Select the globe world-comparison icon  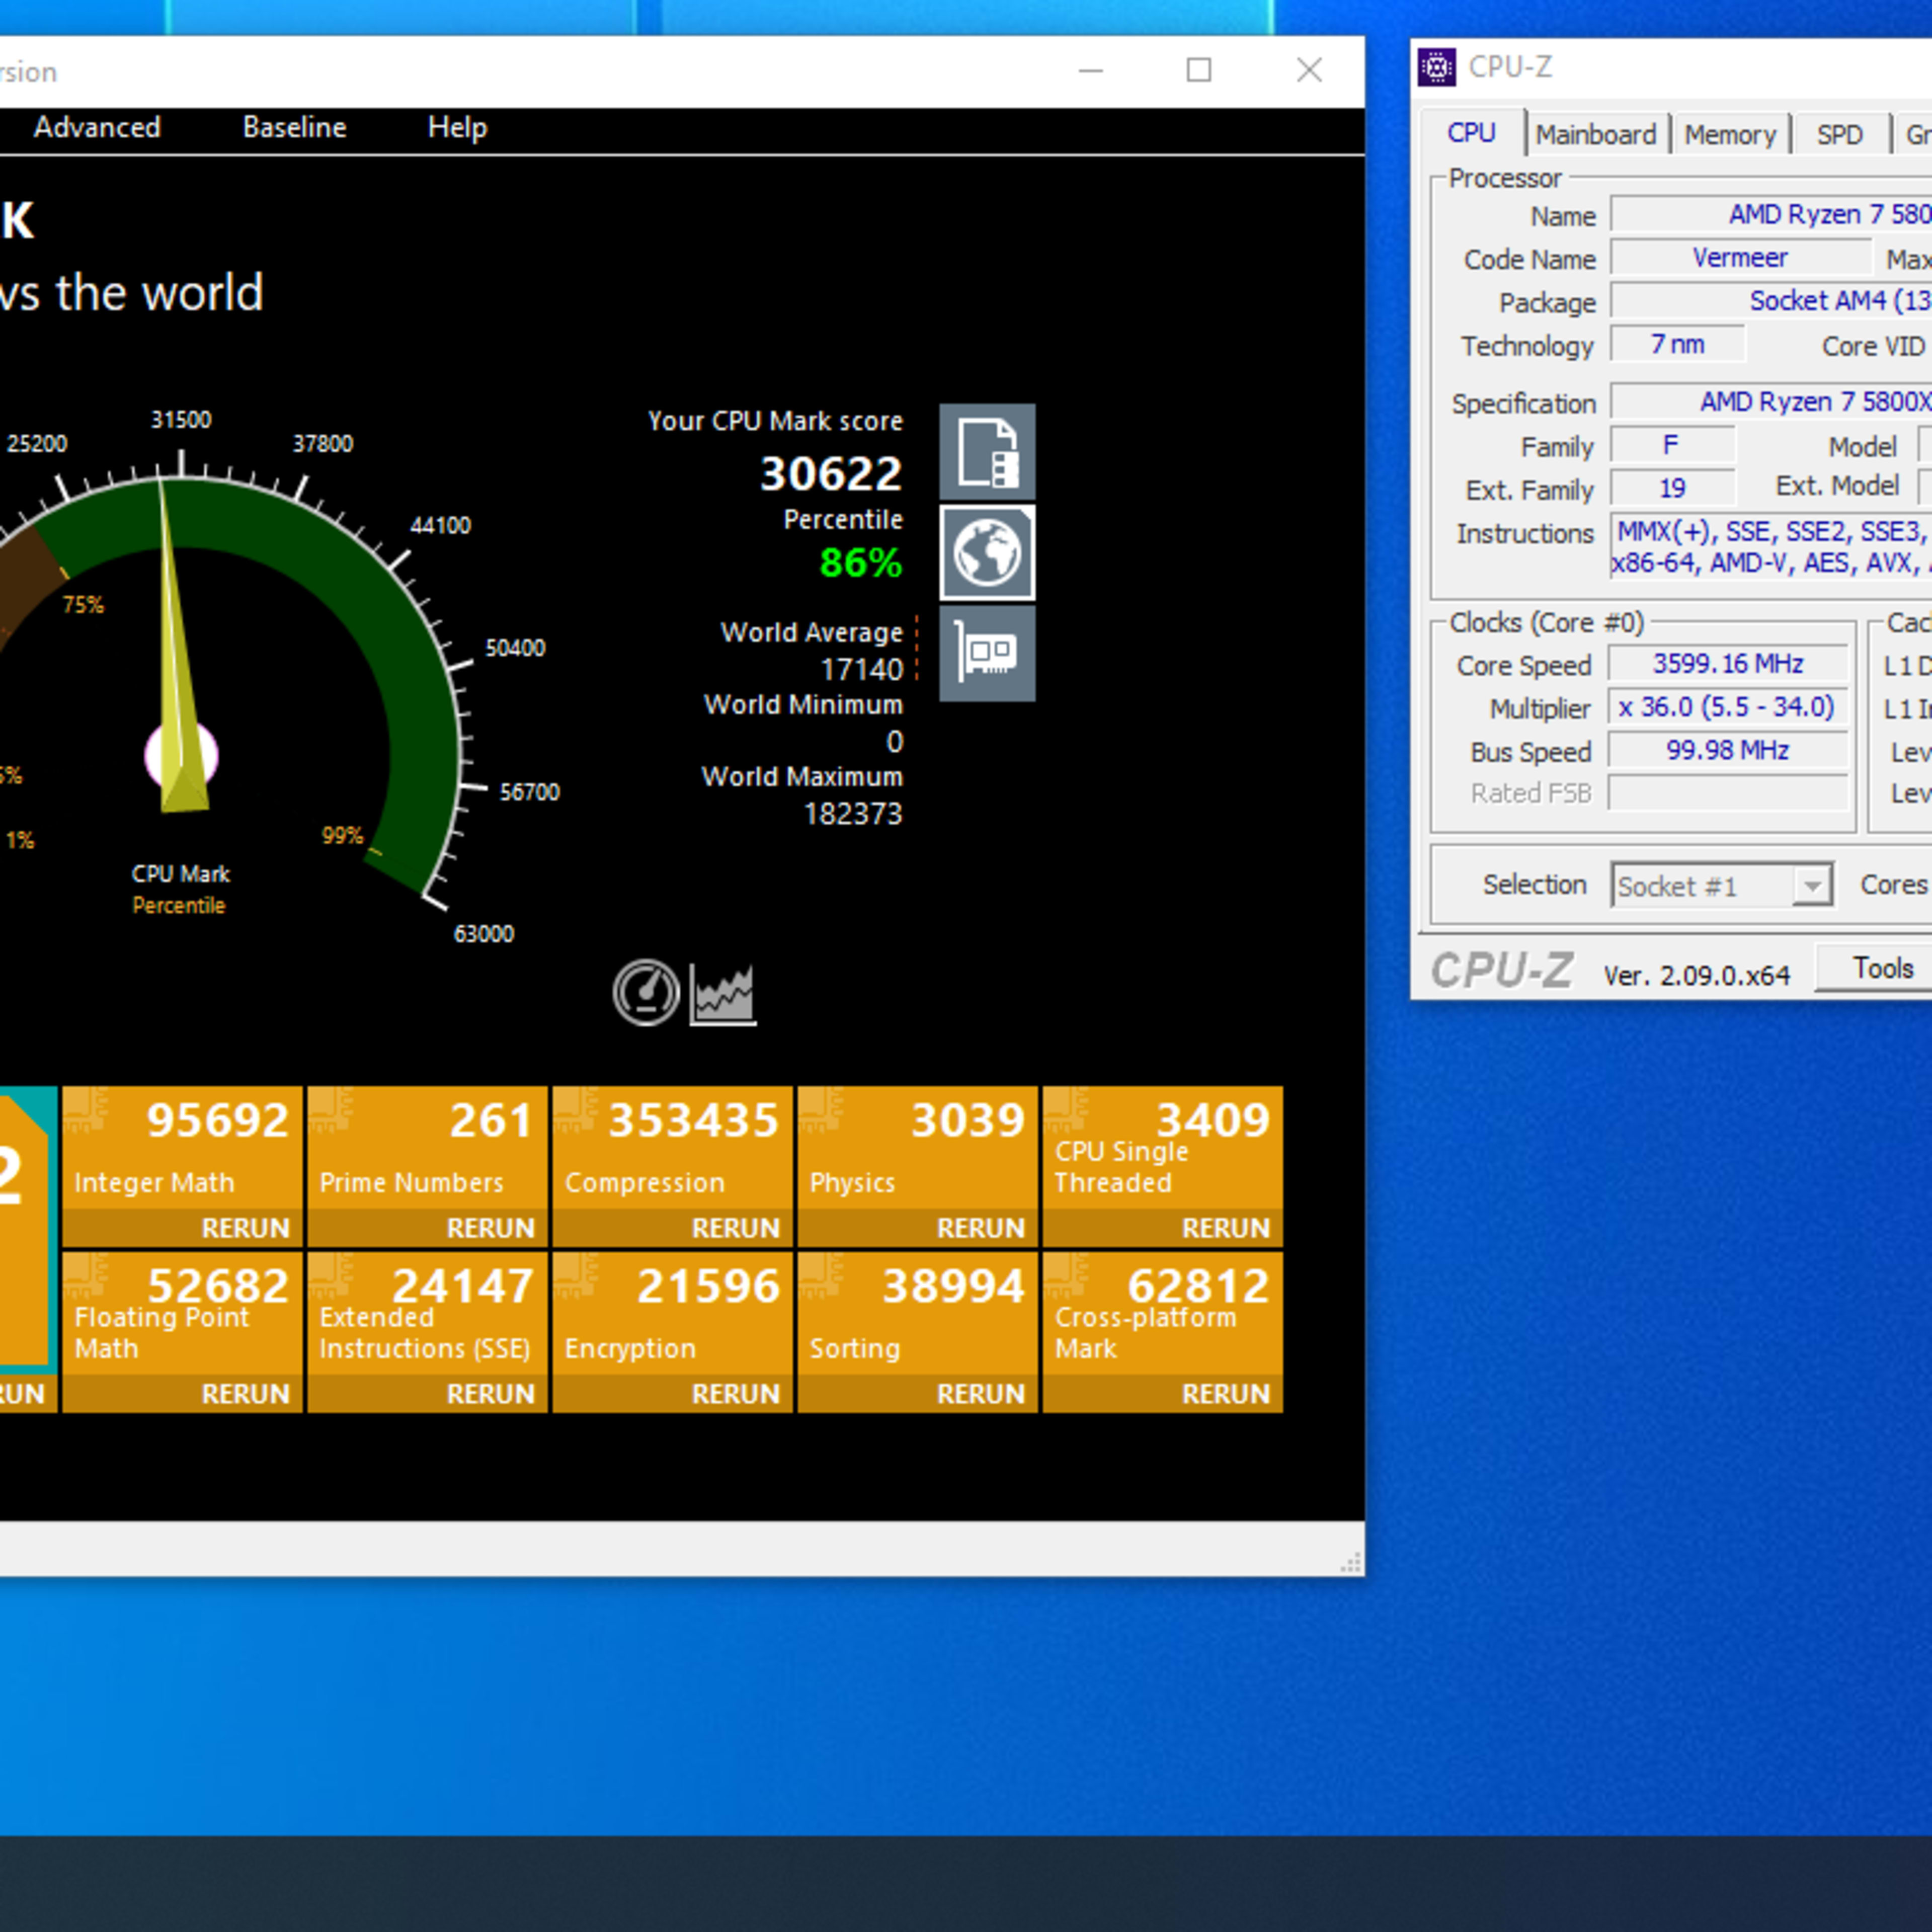(x=987, y=552)
